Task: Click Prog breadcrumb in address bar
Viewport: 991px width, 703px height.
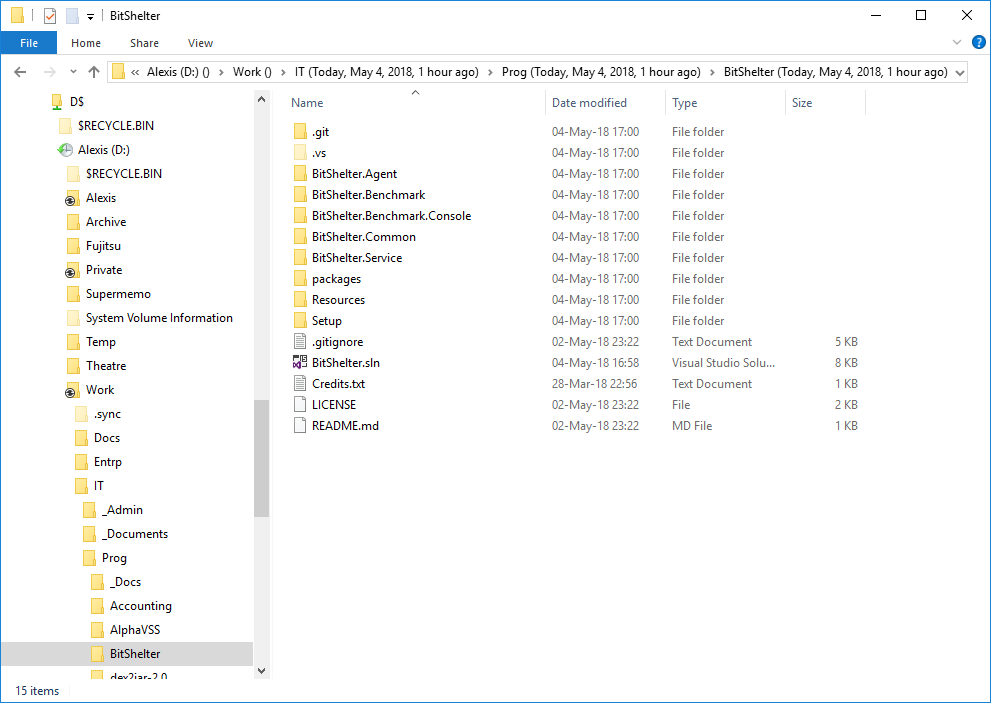Action: pos(601,72)
